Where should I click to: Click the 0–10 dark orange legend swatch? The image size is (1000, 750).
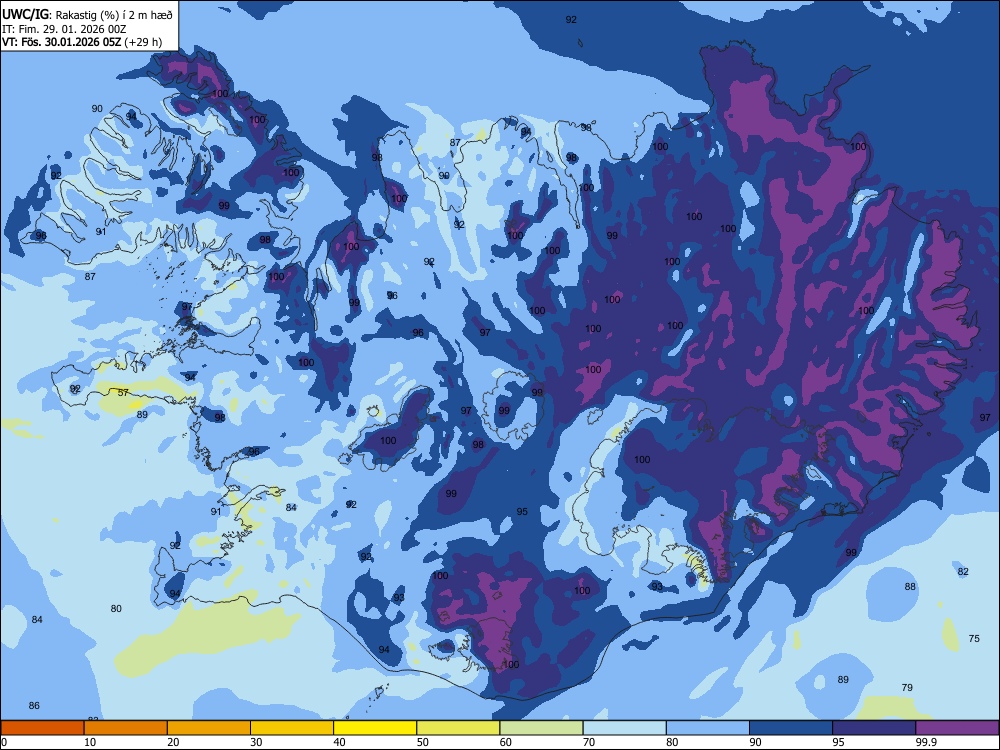coord(42,728)
